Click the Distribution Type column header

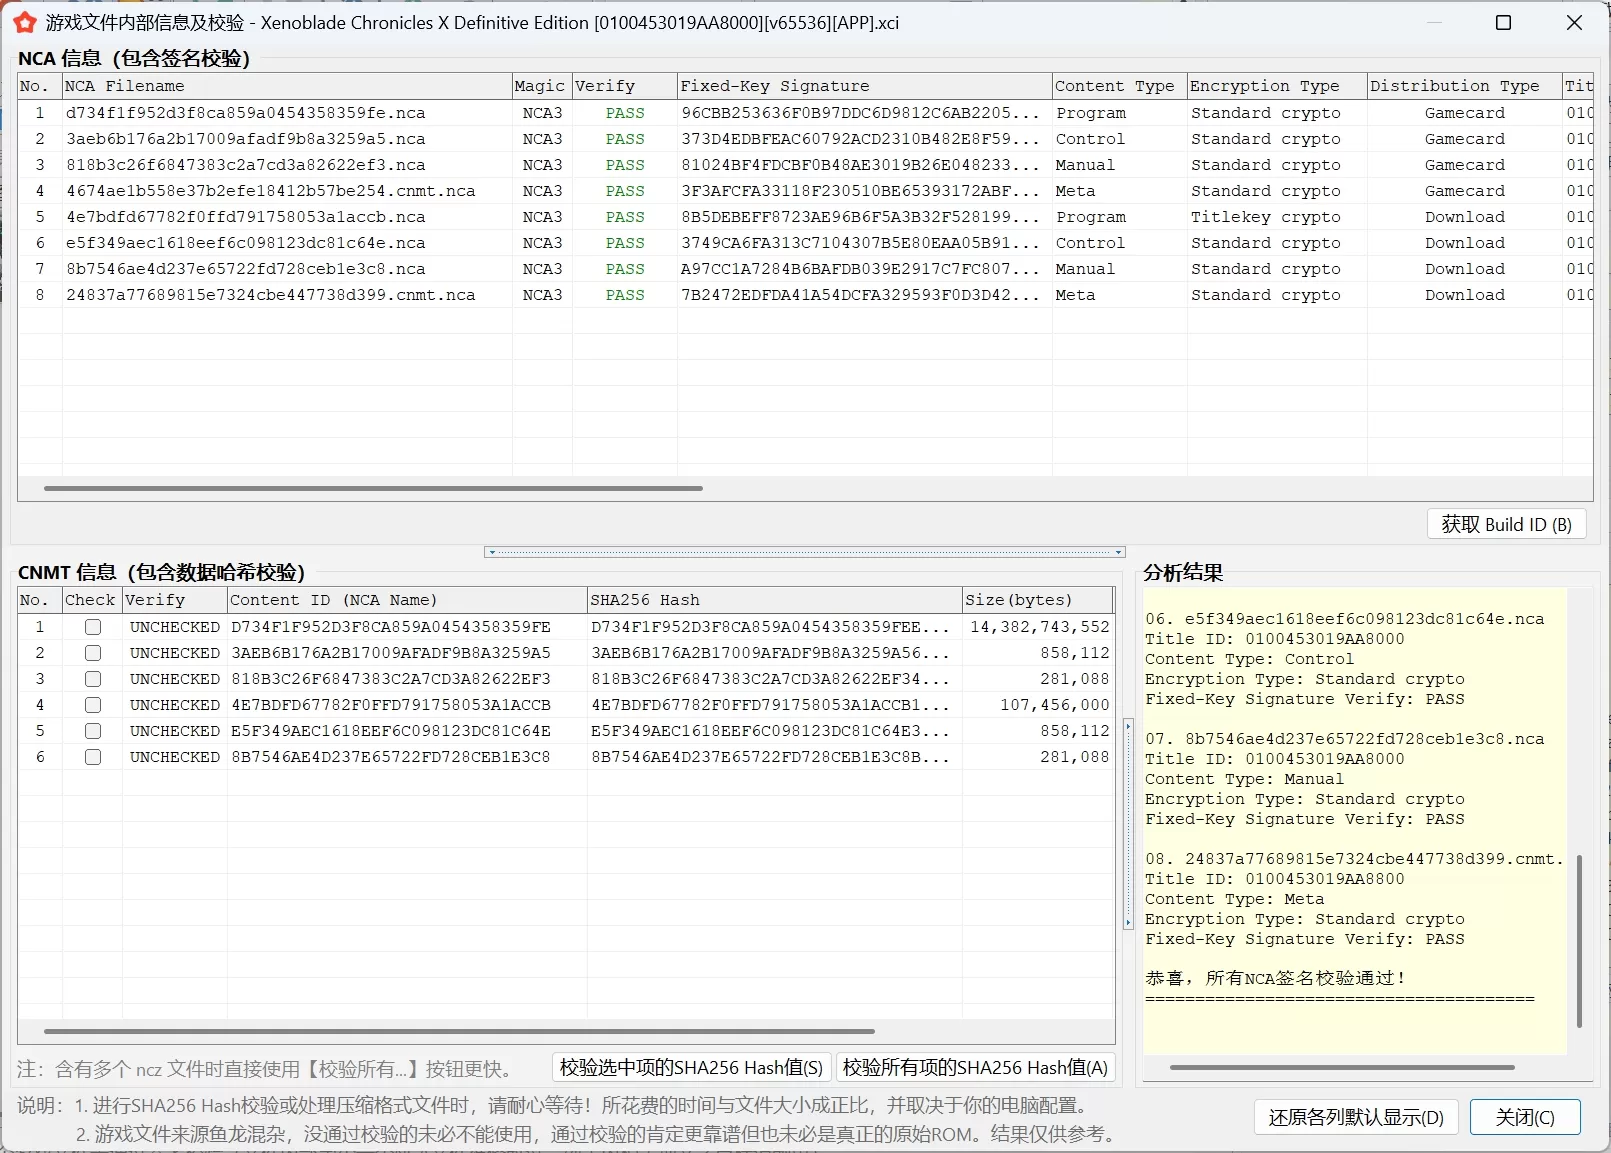click(x=1464, y=86)
